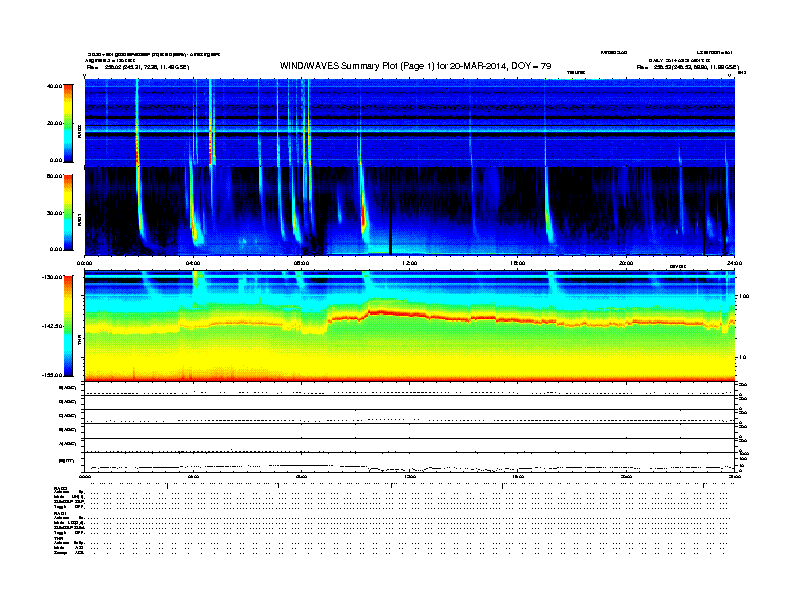This screenshot has width=792, height=612.
Task: Click the 30.00 label on RAD1 scale
Action: point(54,213)
